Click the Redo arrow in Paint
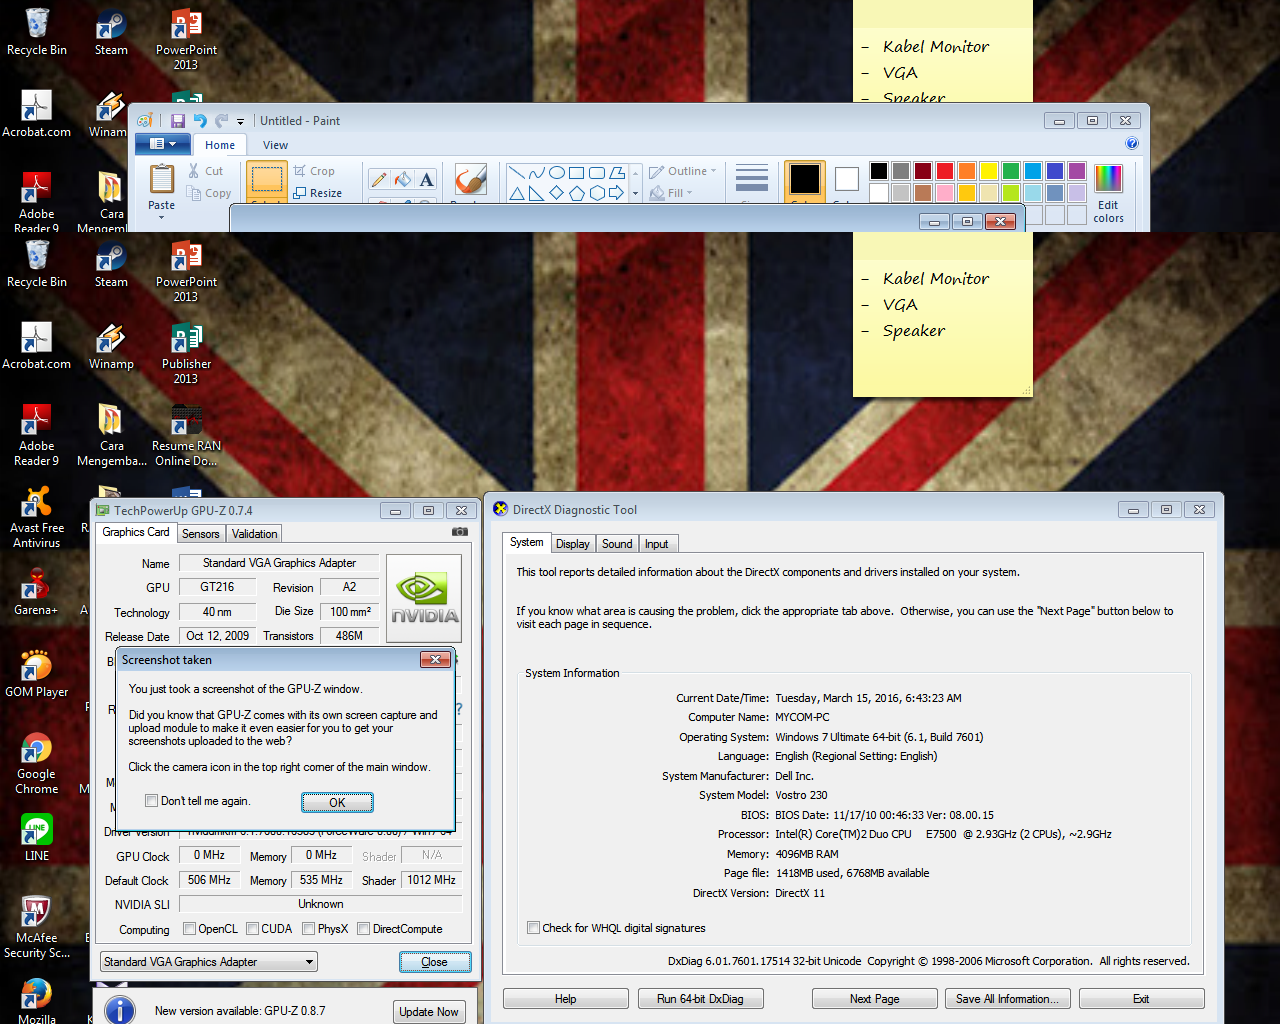The image size is (1280, 1024). point(221,121)
